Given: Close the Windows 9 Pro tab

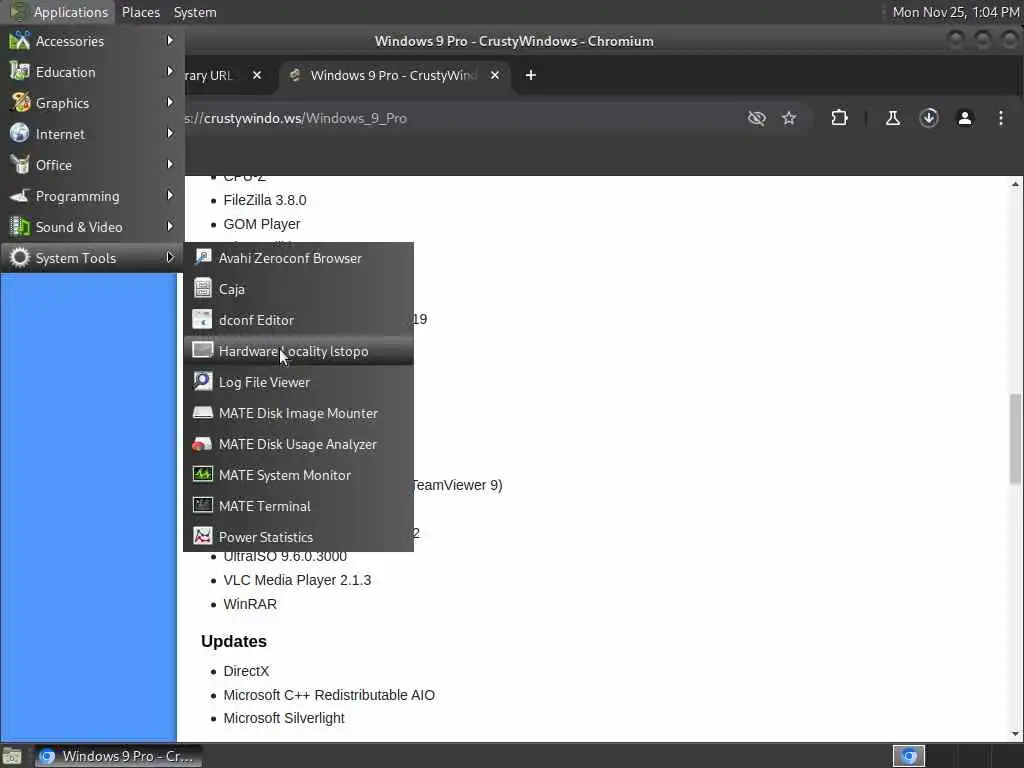Looking at the screenshot, I should tap(495, 76).
